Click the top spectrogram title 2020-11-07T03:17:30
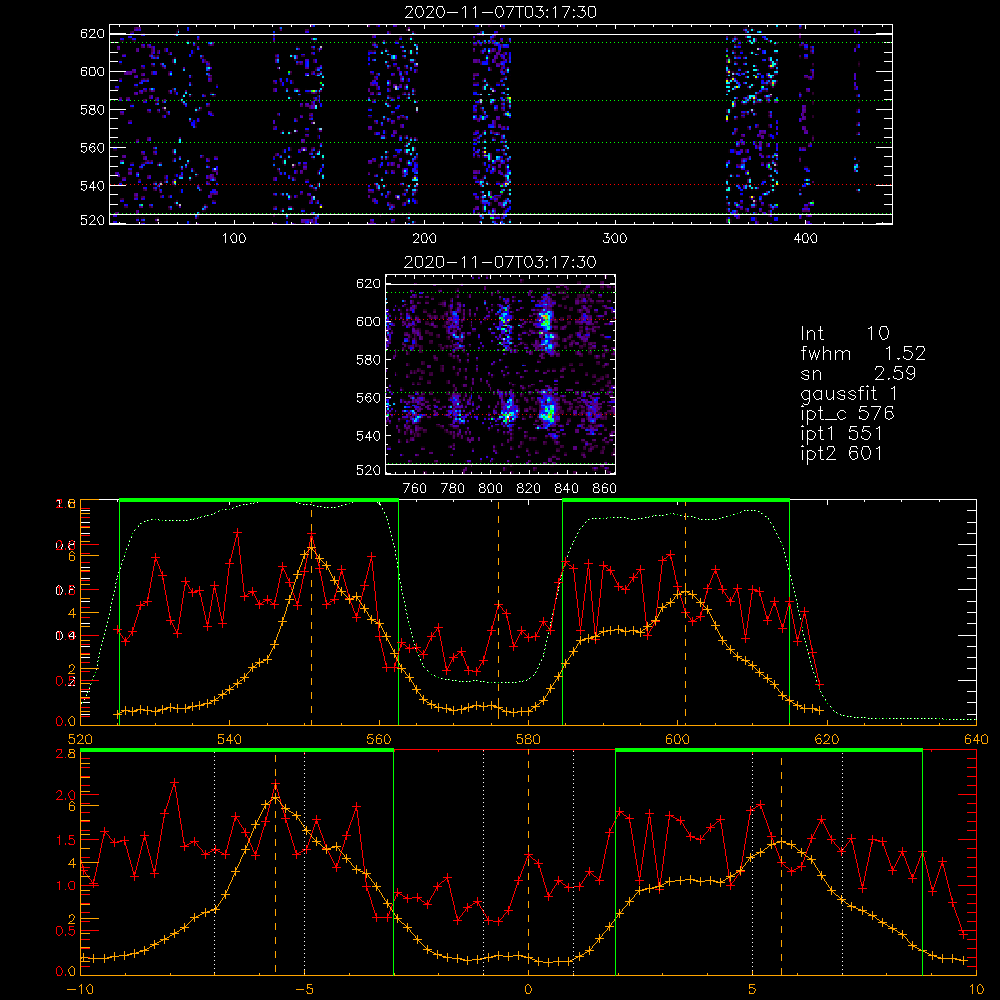This screenshot has width=1000, height=1000. 501,12
